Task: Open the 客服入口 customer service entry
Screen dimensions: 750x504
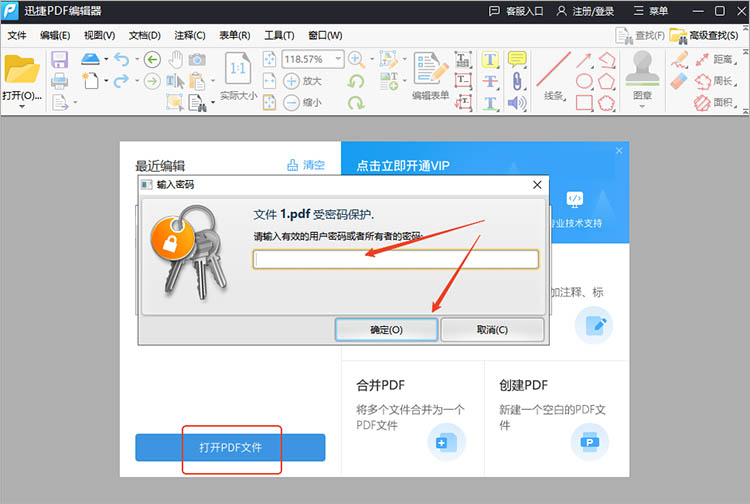Action: click(516, 11)
